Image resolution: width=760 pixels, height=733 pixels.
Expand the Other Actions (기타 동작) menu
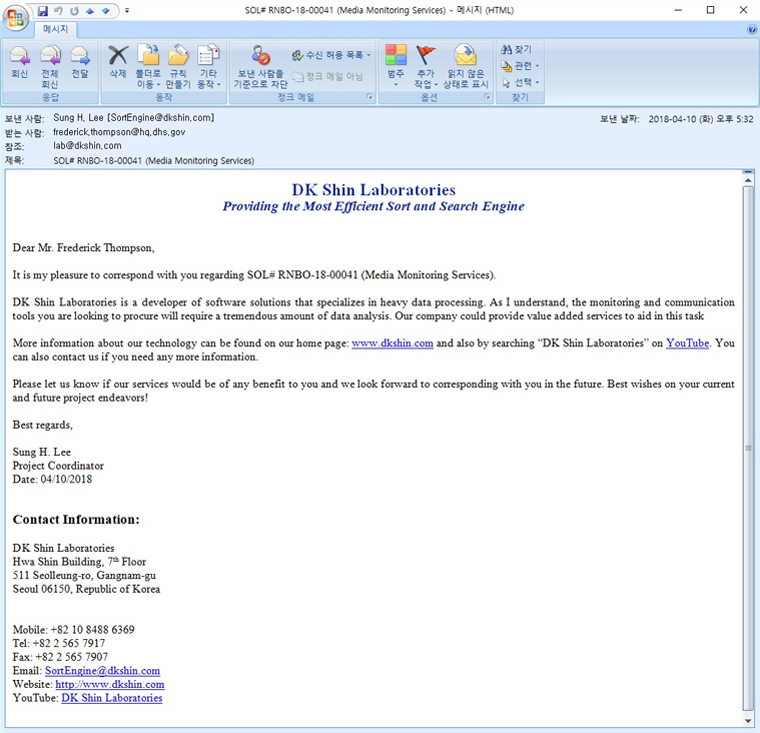(x=208, y=64)
